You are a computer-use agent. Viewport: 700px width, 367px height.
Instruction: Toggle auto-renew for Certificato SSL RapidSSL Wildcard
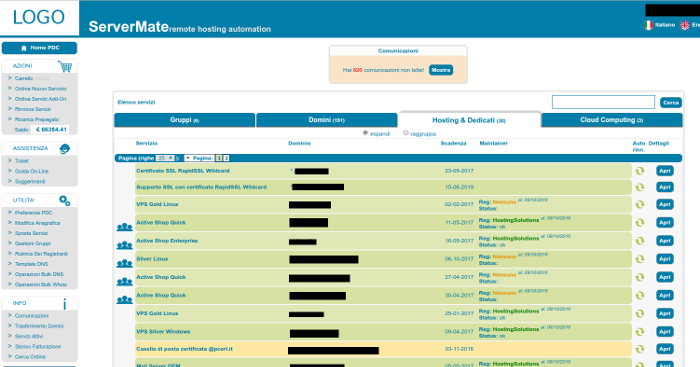[x=640, y=171]
